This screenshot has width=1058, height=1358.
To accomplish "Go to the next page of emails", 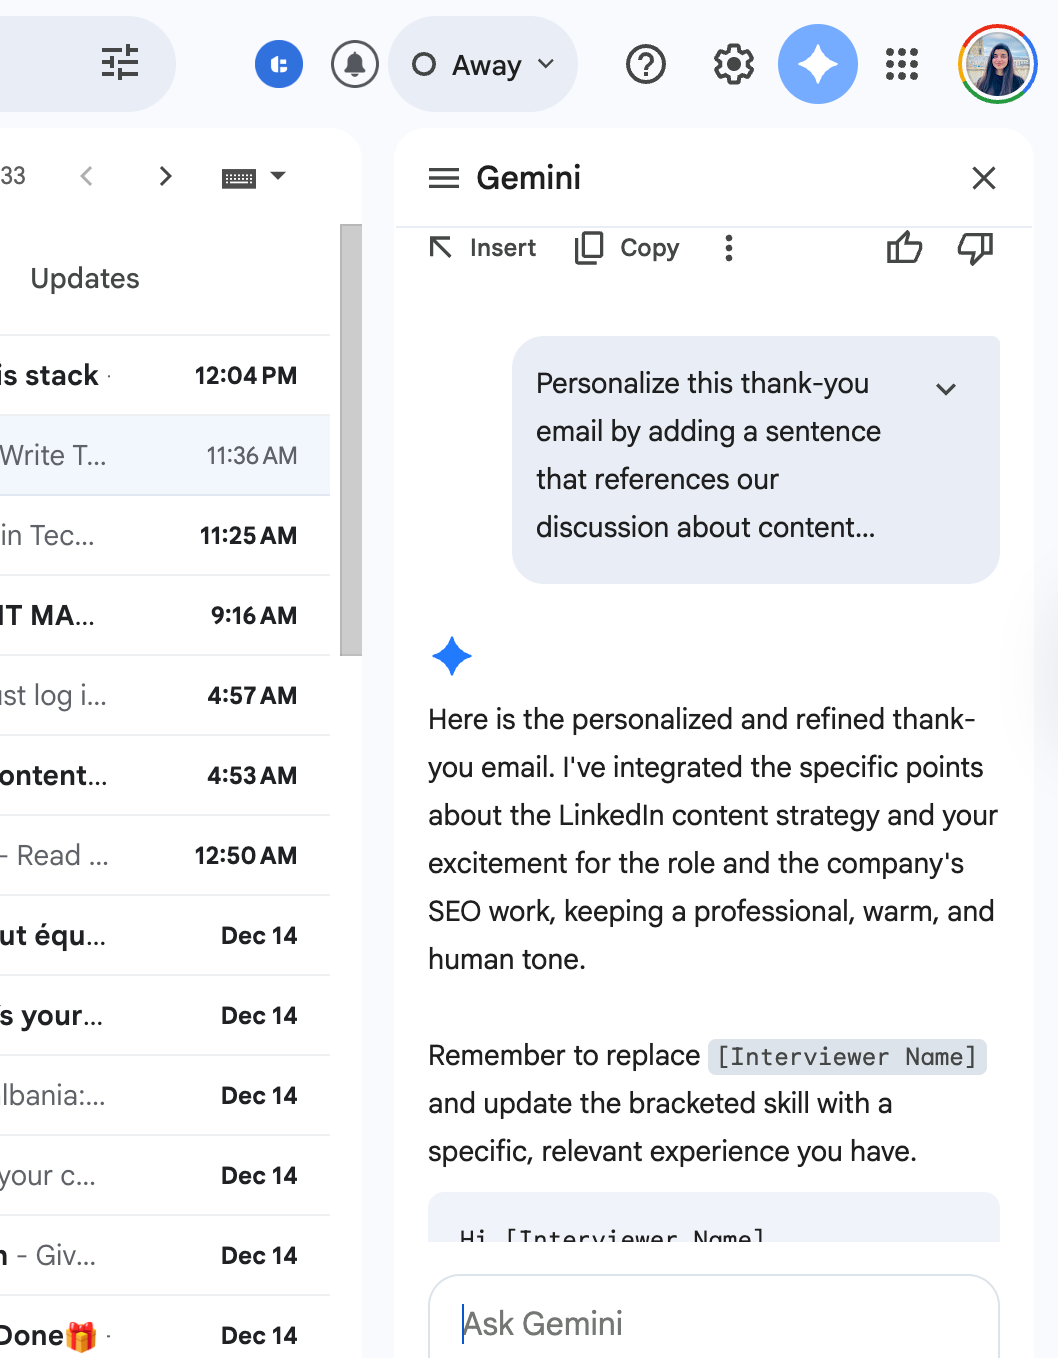I will pyautogui.click(x=165, y=176).
